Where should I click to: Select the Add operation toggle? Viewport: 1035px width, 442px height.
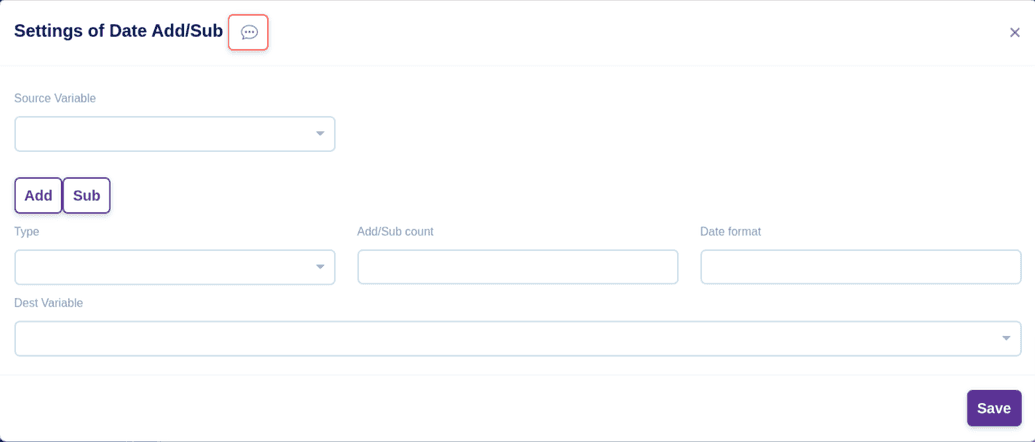tap(38, 195)
